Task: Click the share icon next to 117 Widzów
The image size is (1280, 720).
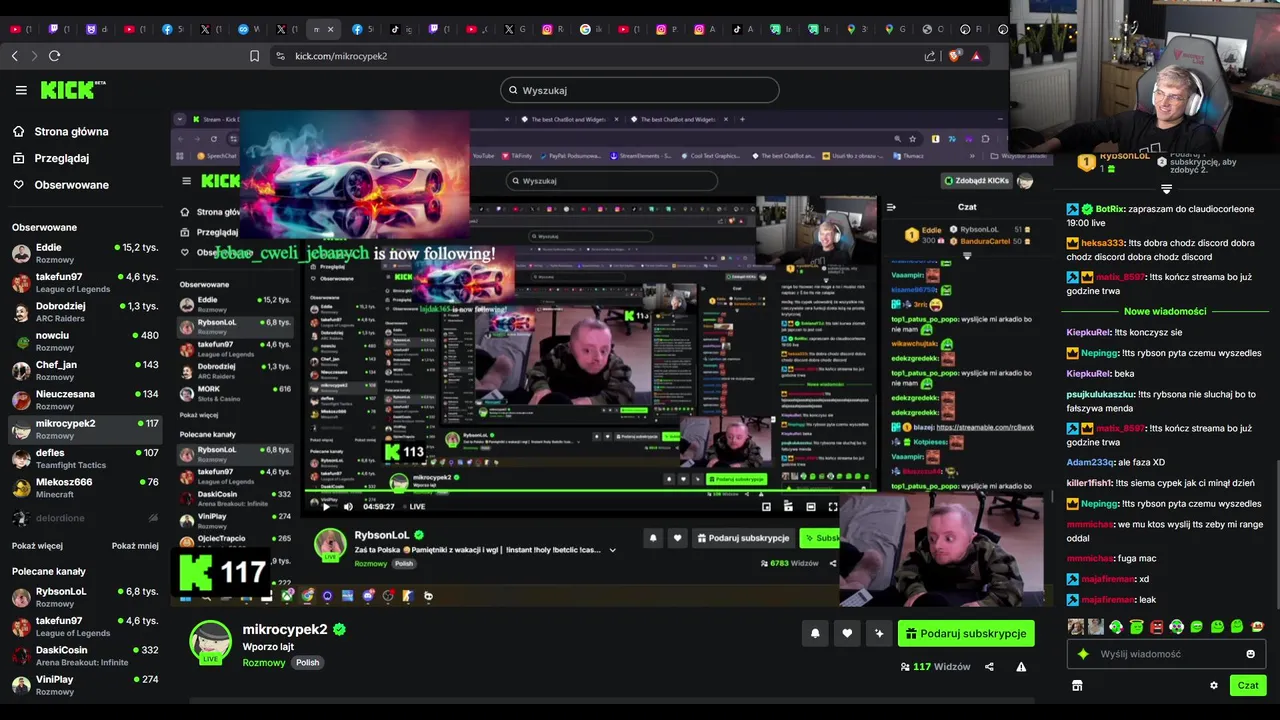Action: pyautogui.click(x=989, y=667)
